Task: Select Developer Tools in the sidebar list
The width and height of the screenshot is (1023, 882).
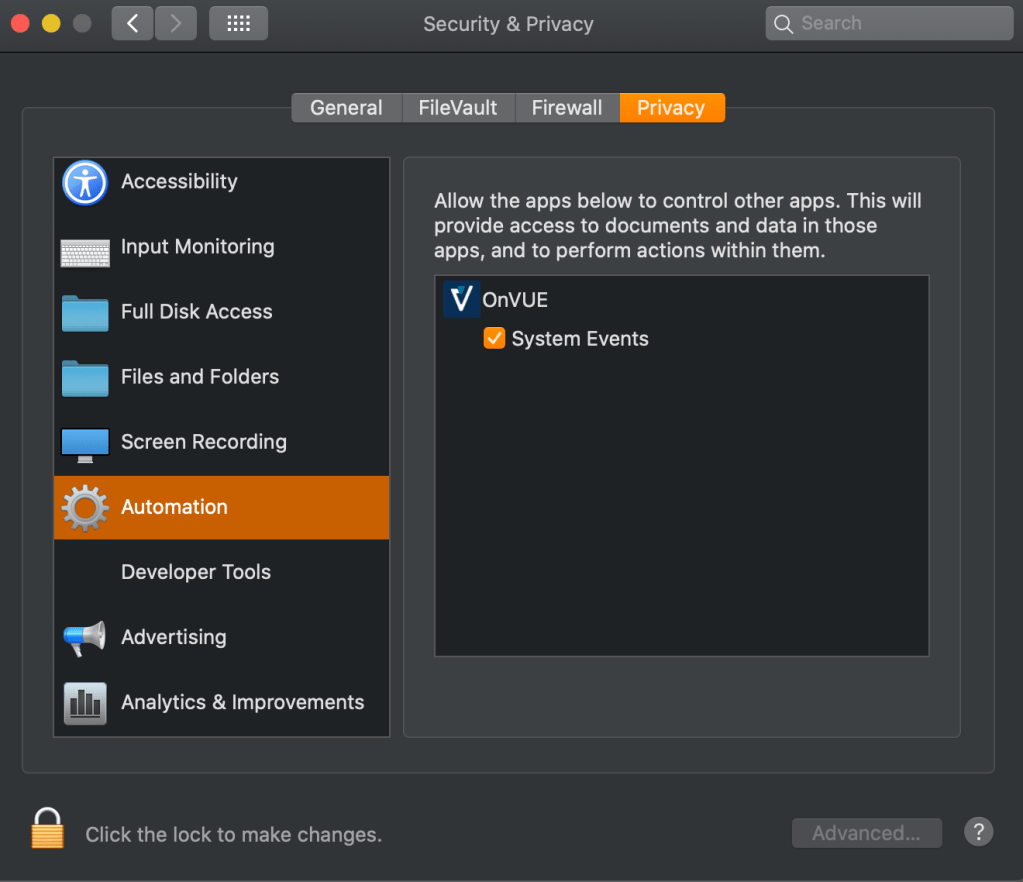Action: click(196, 573)
